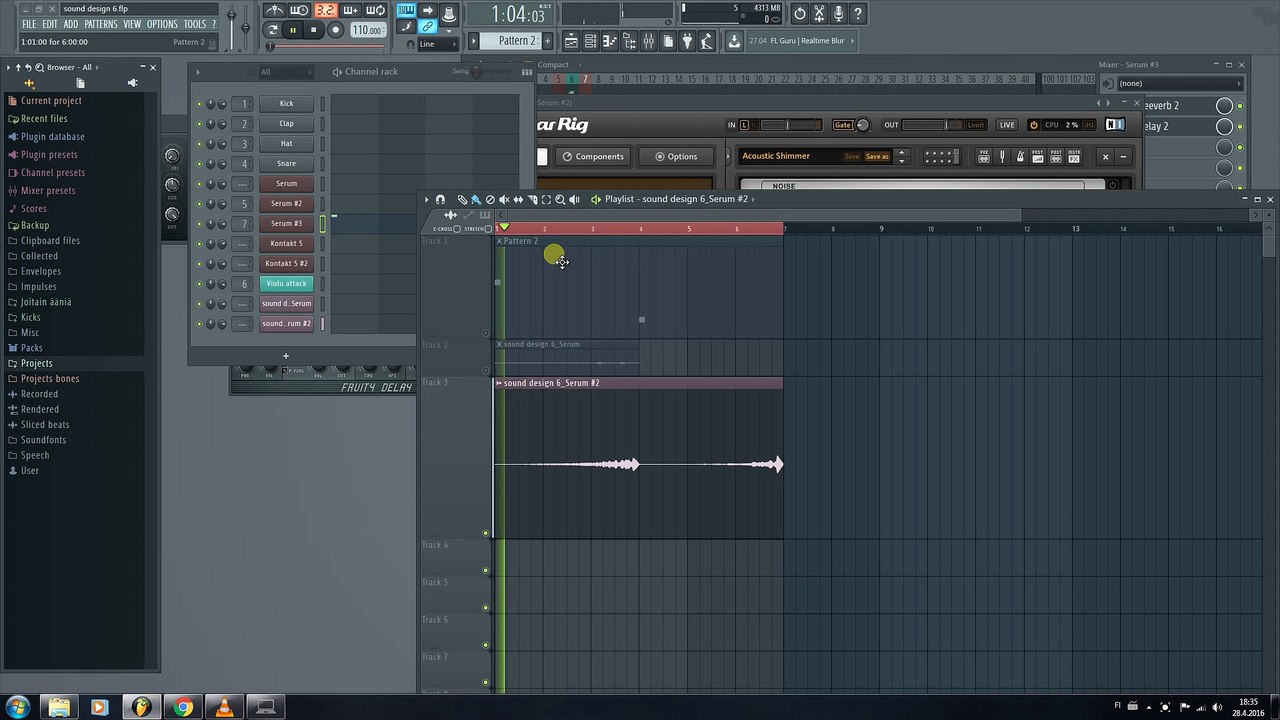Open Guitar Rig Components panel
Viewport: 1280px width, 720px height.
point(592,157)
